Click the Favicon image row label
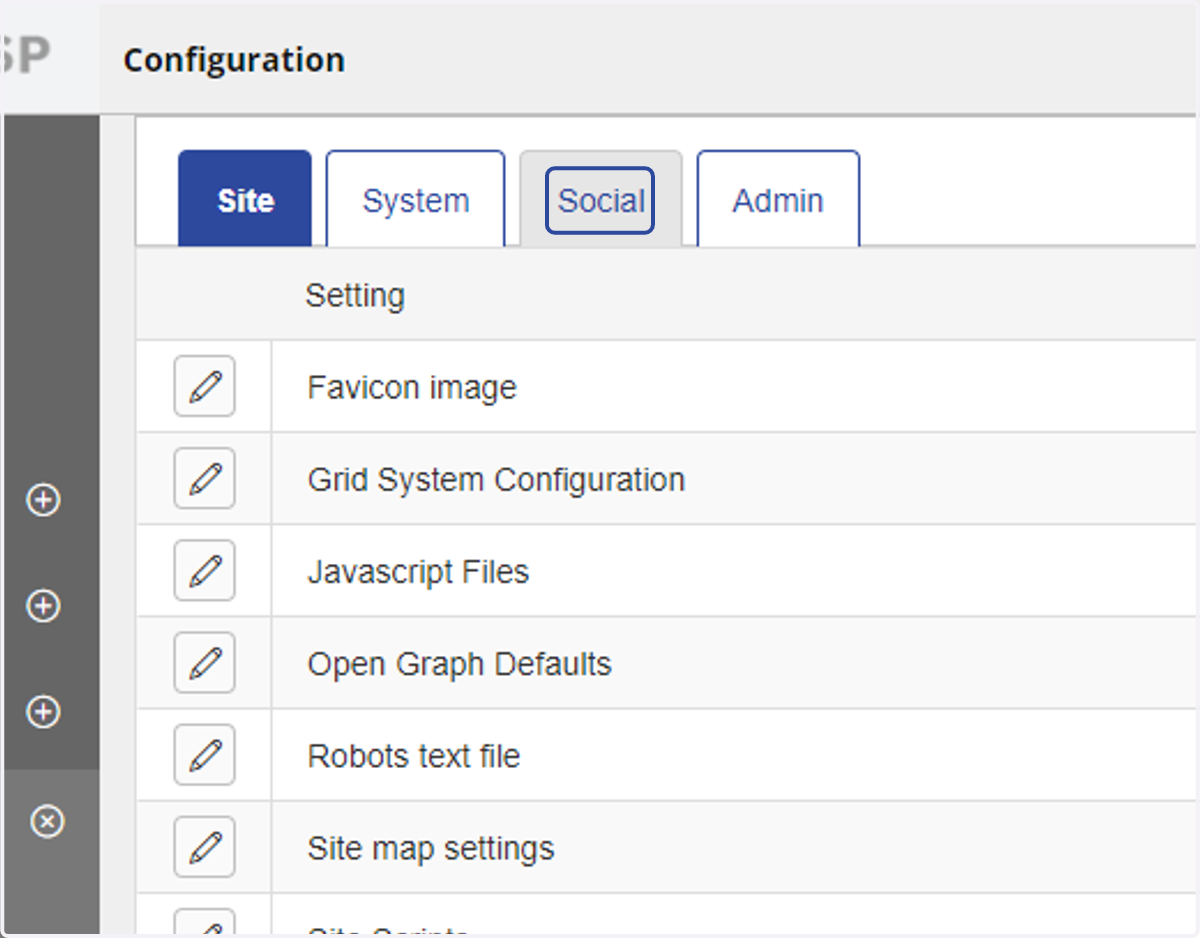Image resolution: width=1200 pixels, height=938 pixels. pyautogui.click(x=412, y=387)
